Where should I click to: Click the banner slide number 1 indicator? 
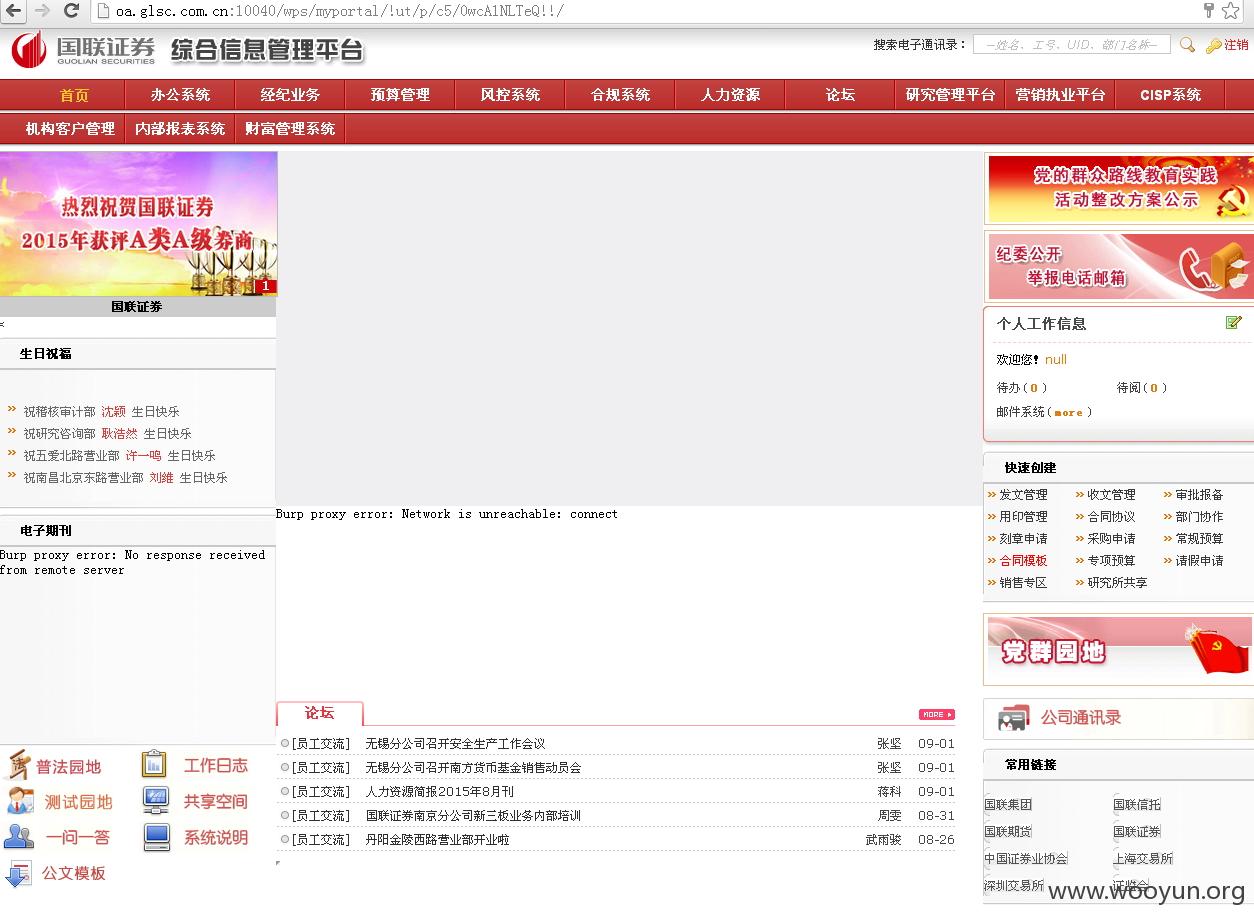coord(266,286)
